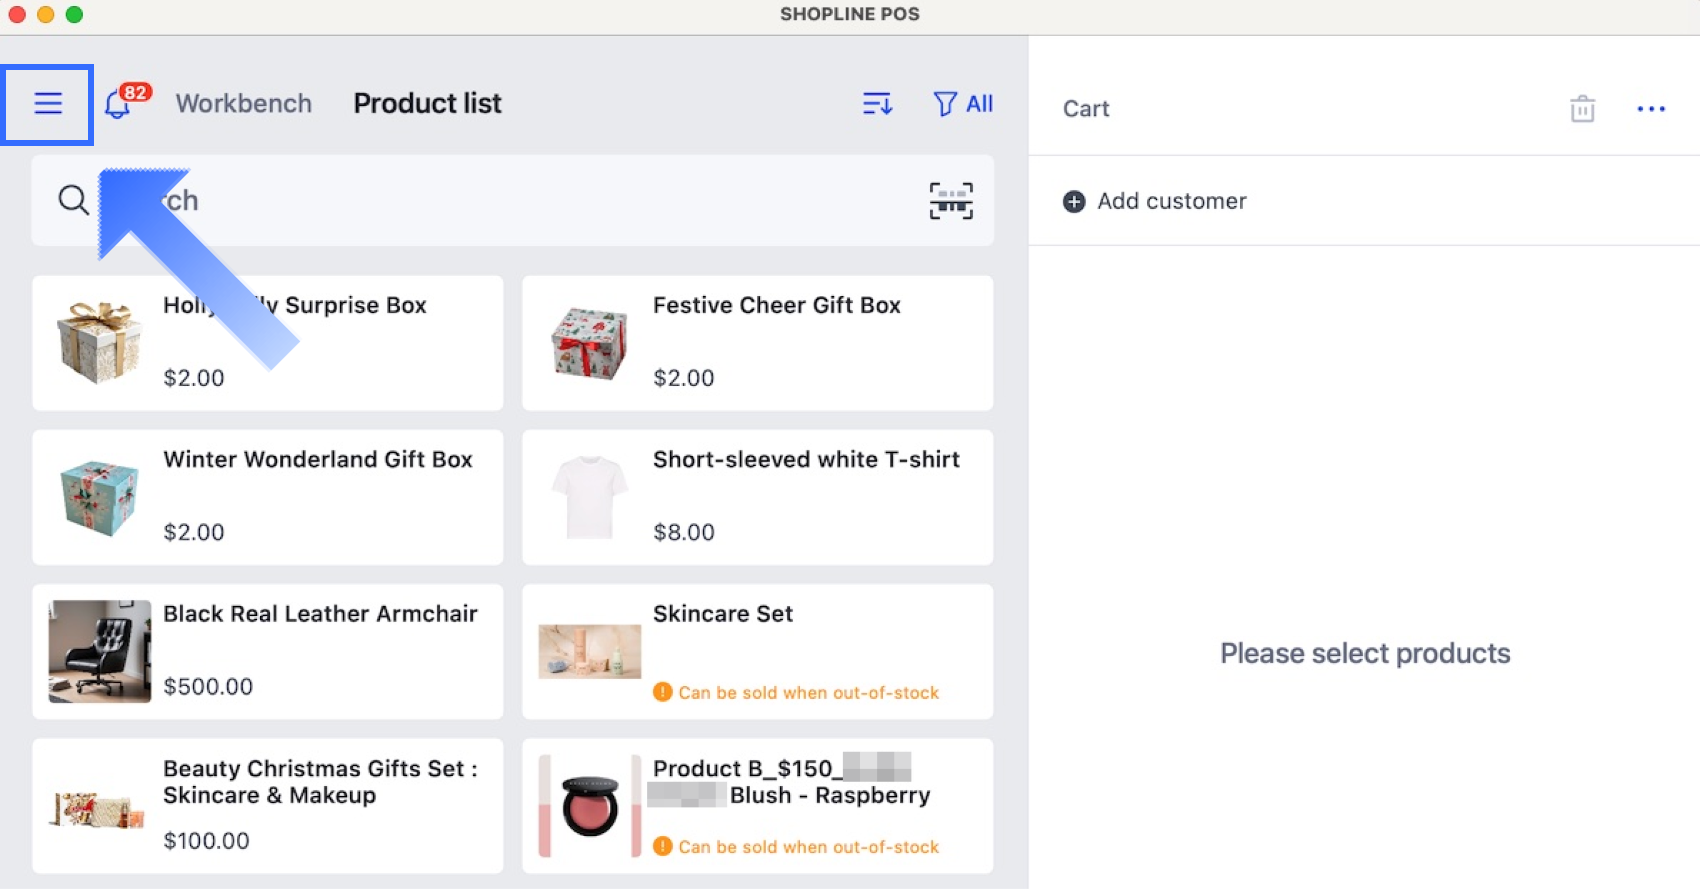Screen dimensions: 1700x889
Task: Focus the product search field
Action: pyautogui.click(x=500, y=200)
